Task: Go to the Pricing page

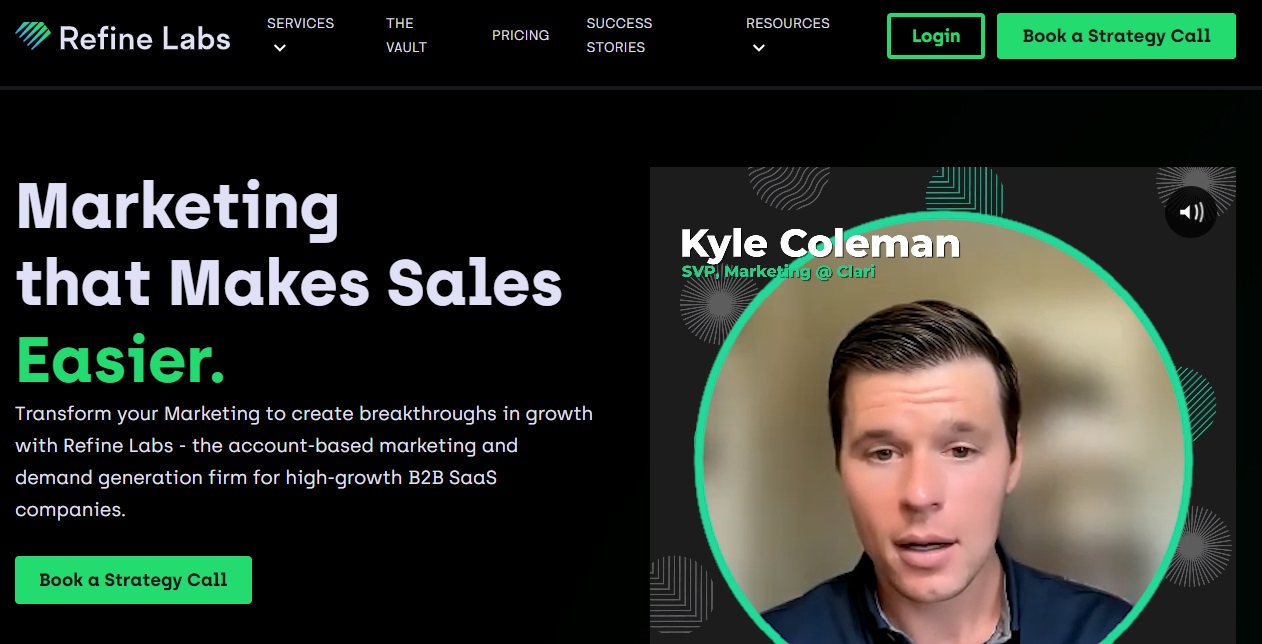Action: (x=520, y=35)
